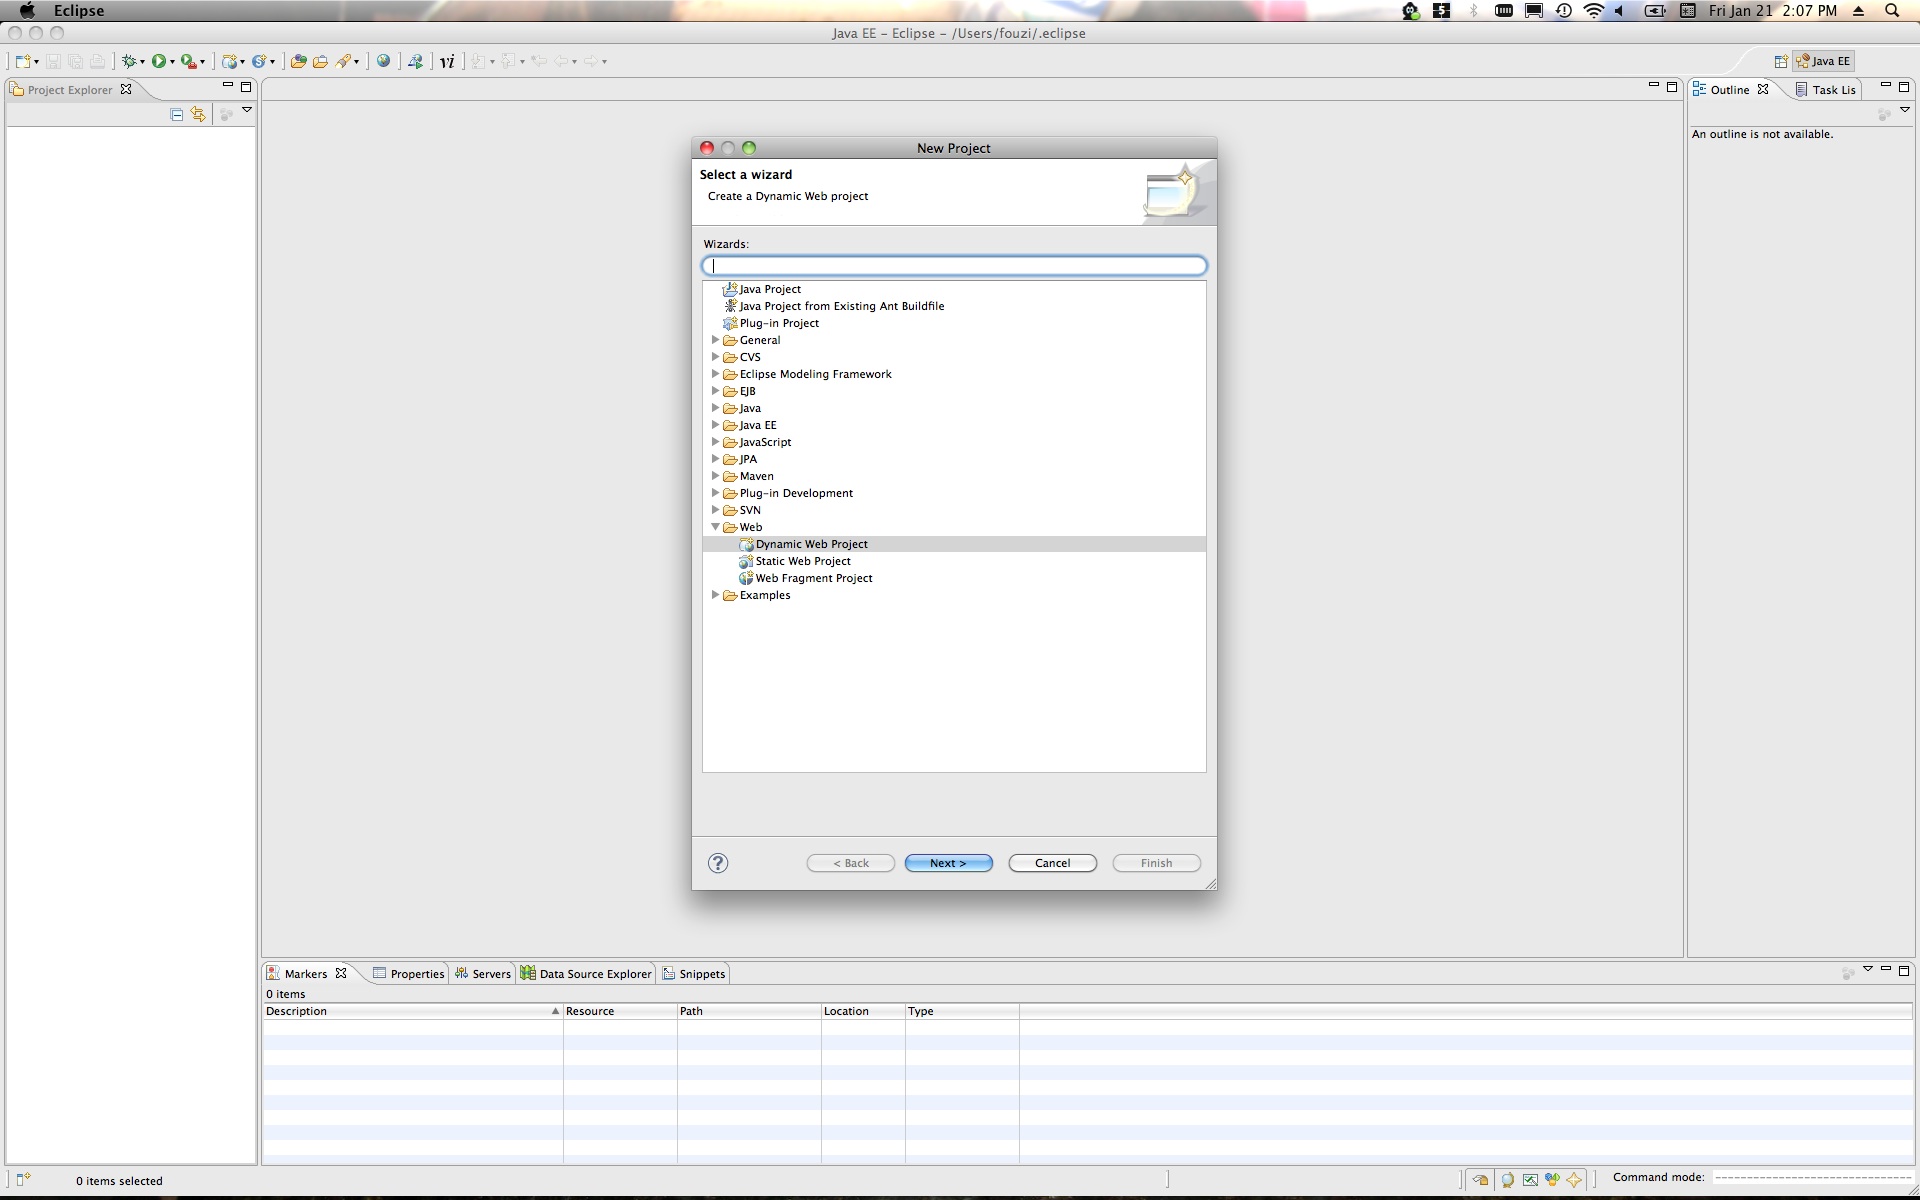Image resolution: width=1920 pixels, height=1200 pixels.
Task: Open the Debug icon dropdown arrow
Action: pos(142,62)
